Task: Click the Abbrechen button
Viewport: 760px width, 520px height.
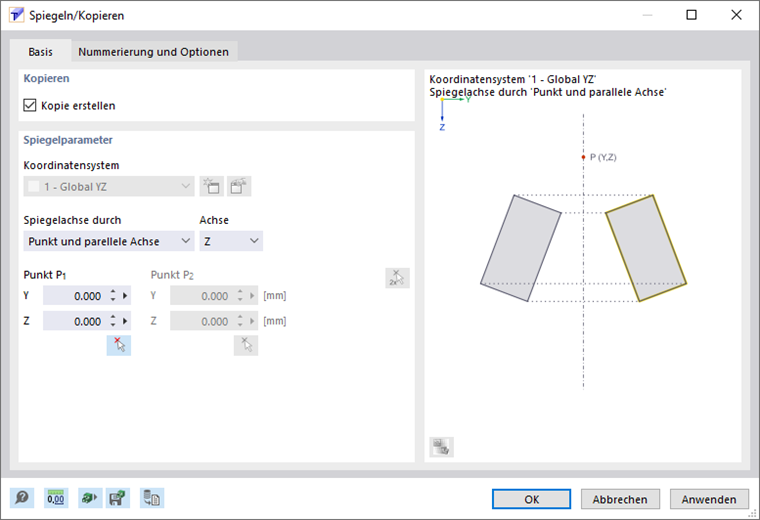Action: [620, 499]
